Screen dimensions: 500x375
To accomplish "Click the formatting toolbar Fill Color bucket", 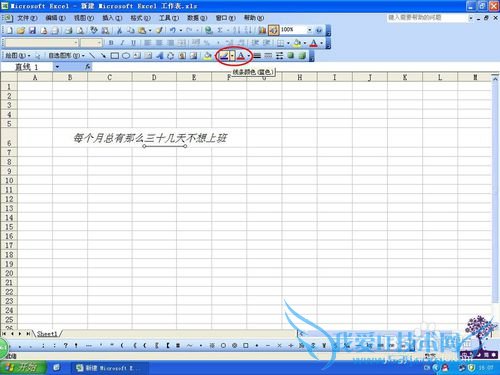I will point(297,43).
